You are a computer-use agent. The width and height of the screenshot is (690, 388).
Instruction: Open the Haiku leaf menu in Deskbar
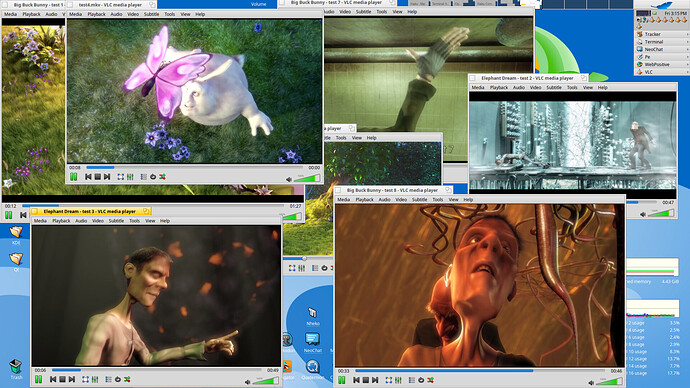pos(661,4)
